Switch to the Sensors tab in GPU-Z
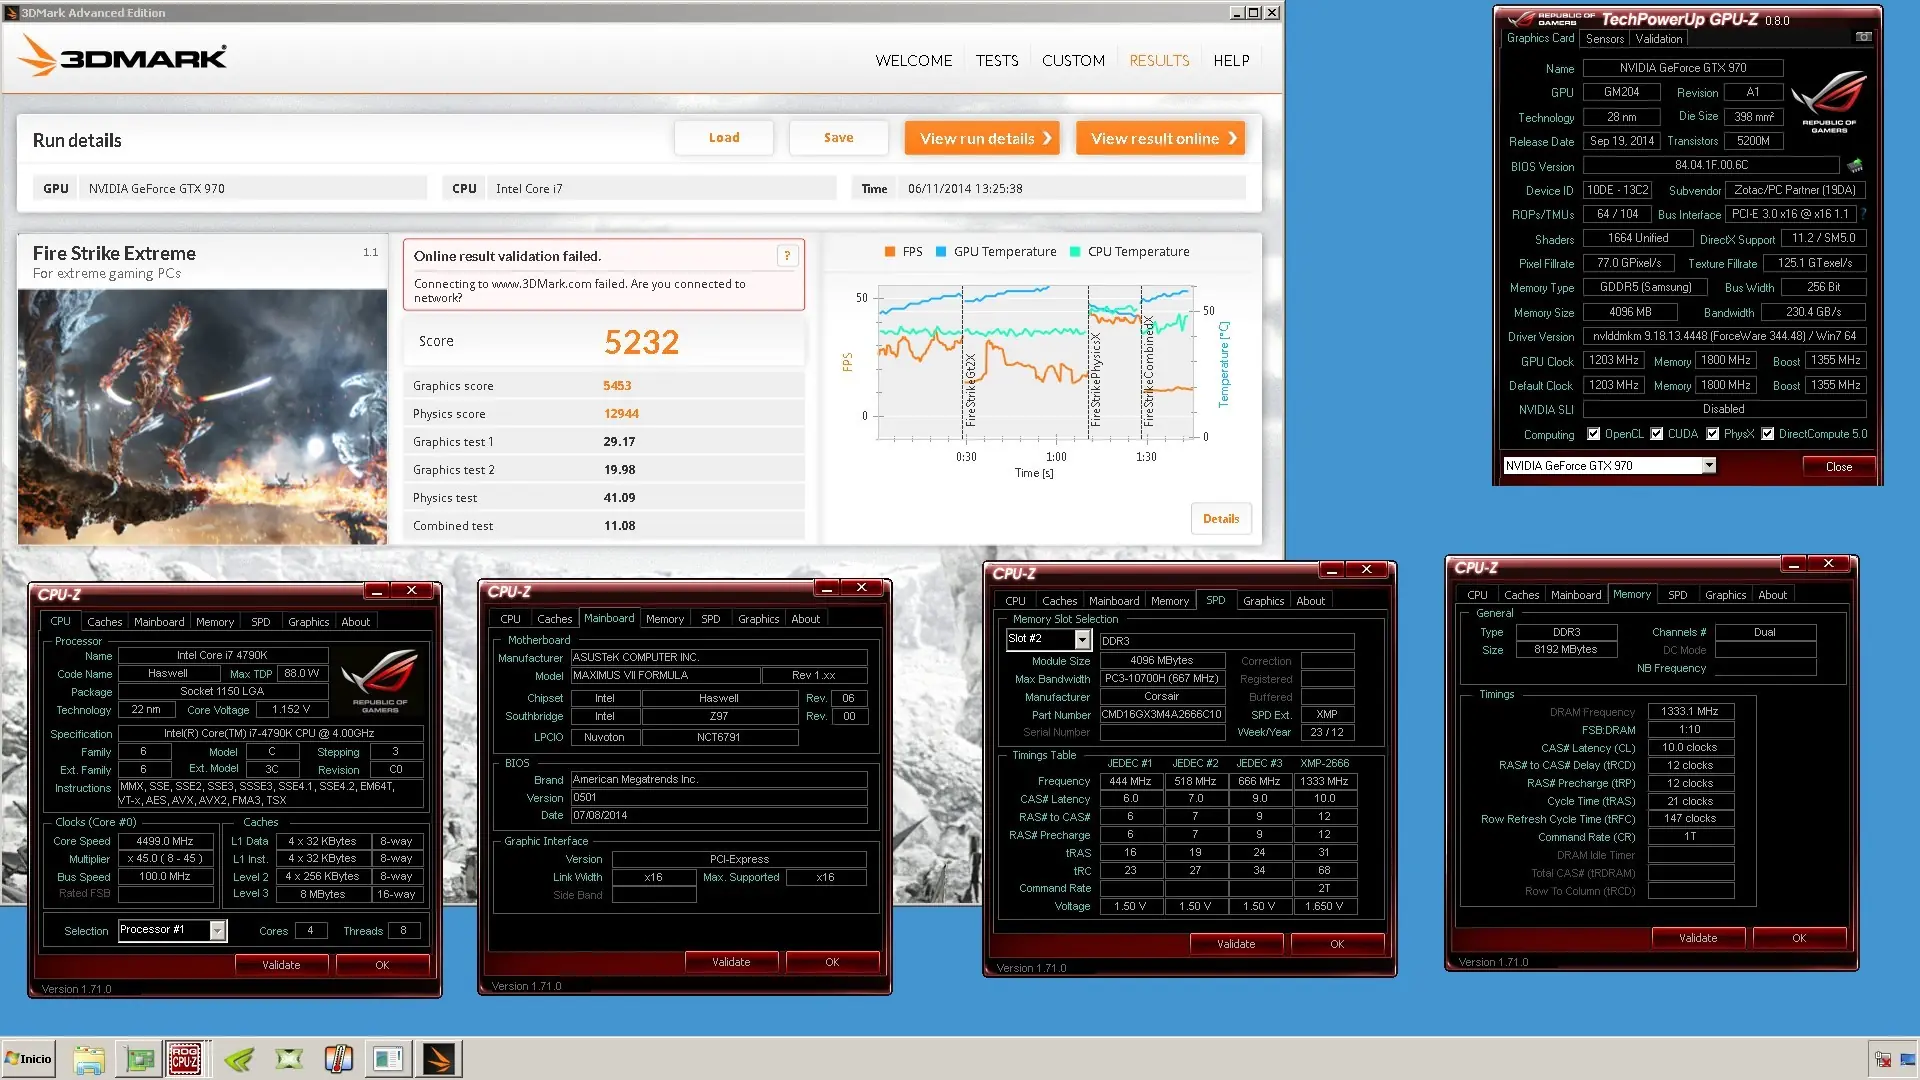Screen dimensions: 1920x1080 [x=1604, y=39]
